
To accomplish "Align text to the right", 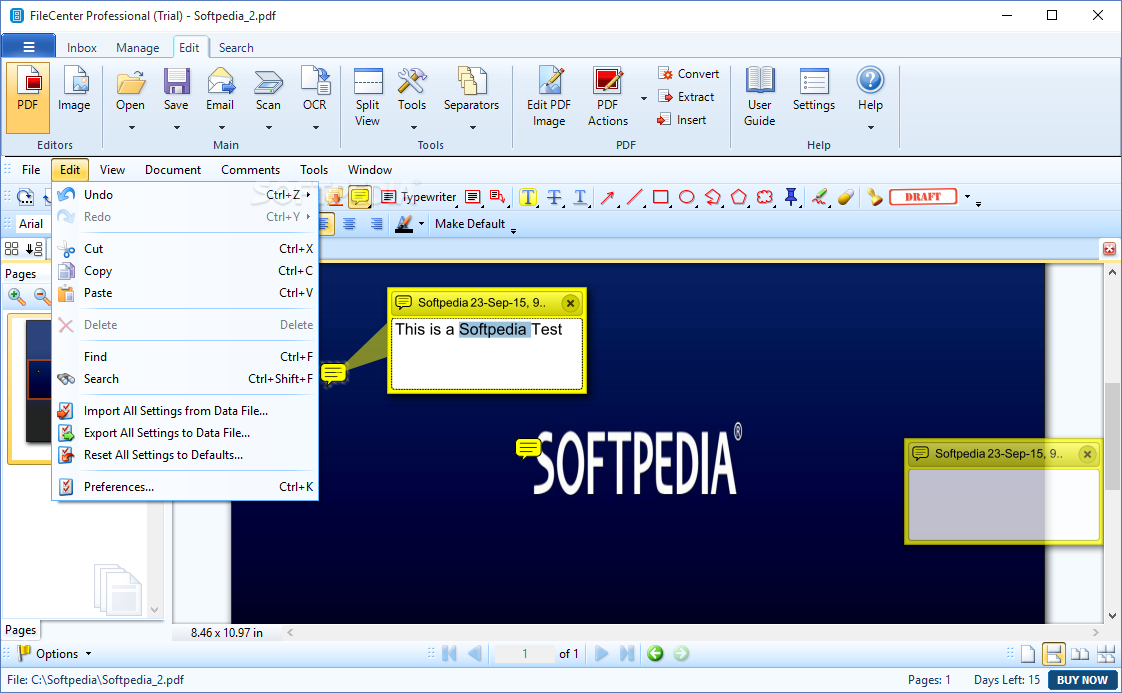I will [x=376, y=224].
